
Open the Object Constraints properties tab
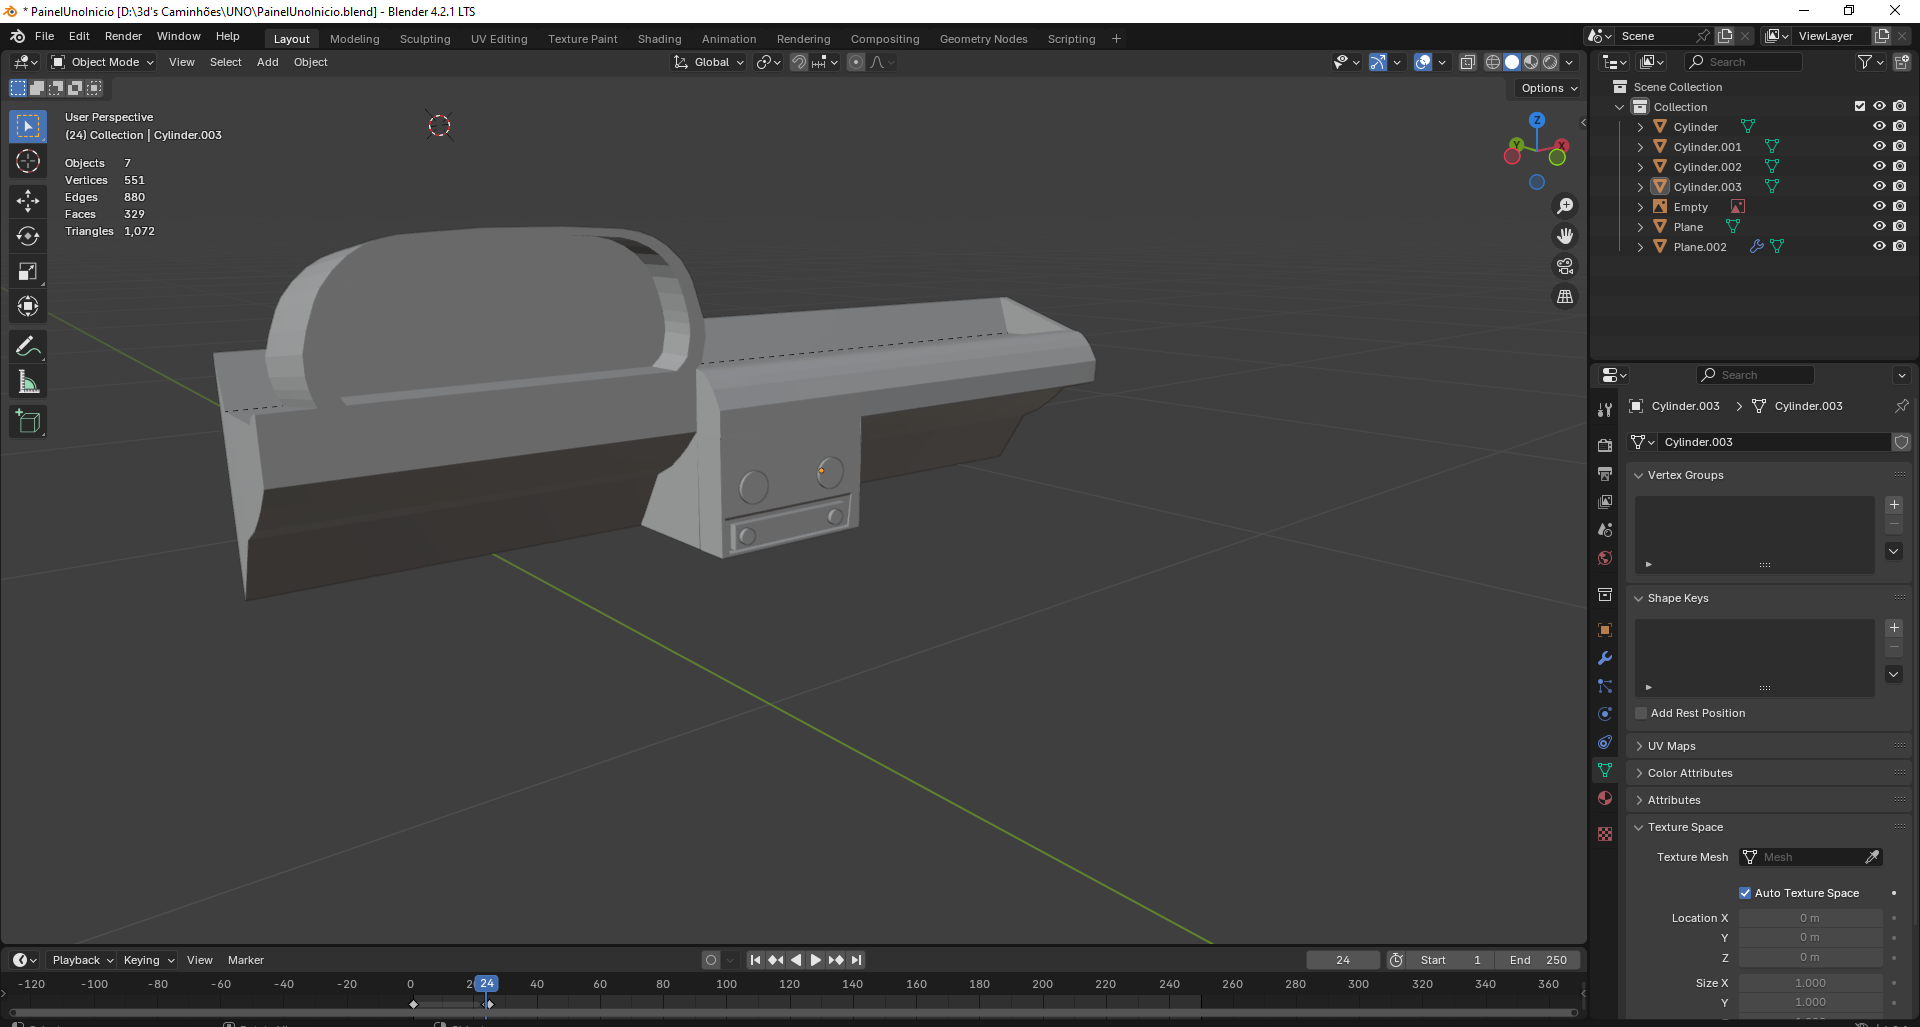[x=1605, y=742]
